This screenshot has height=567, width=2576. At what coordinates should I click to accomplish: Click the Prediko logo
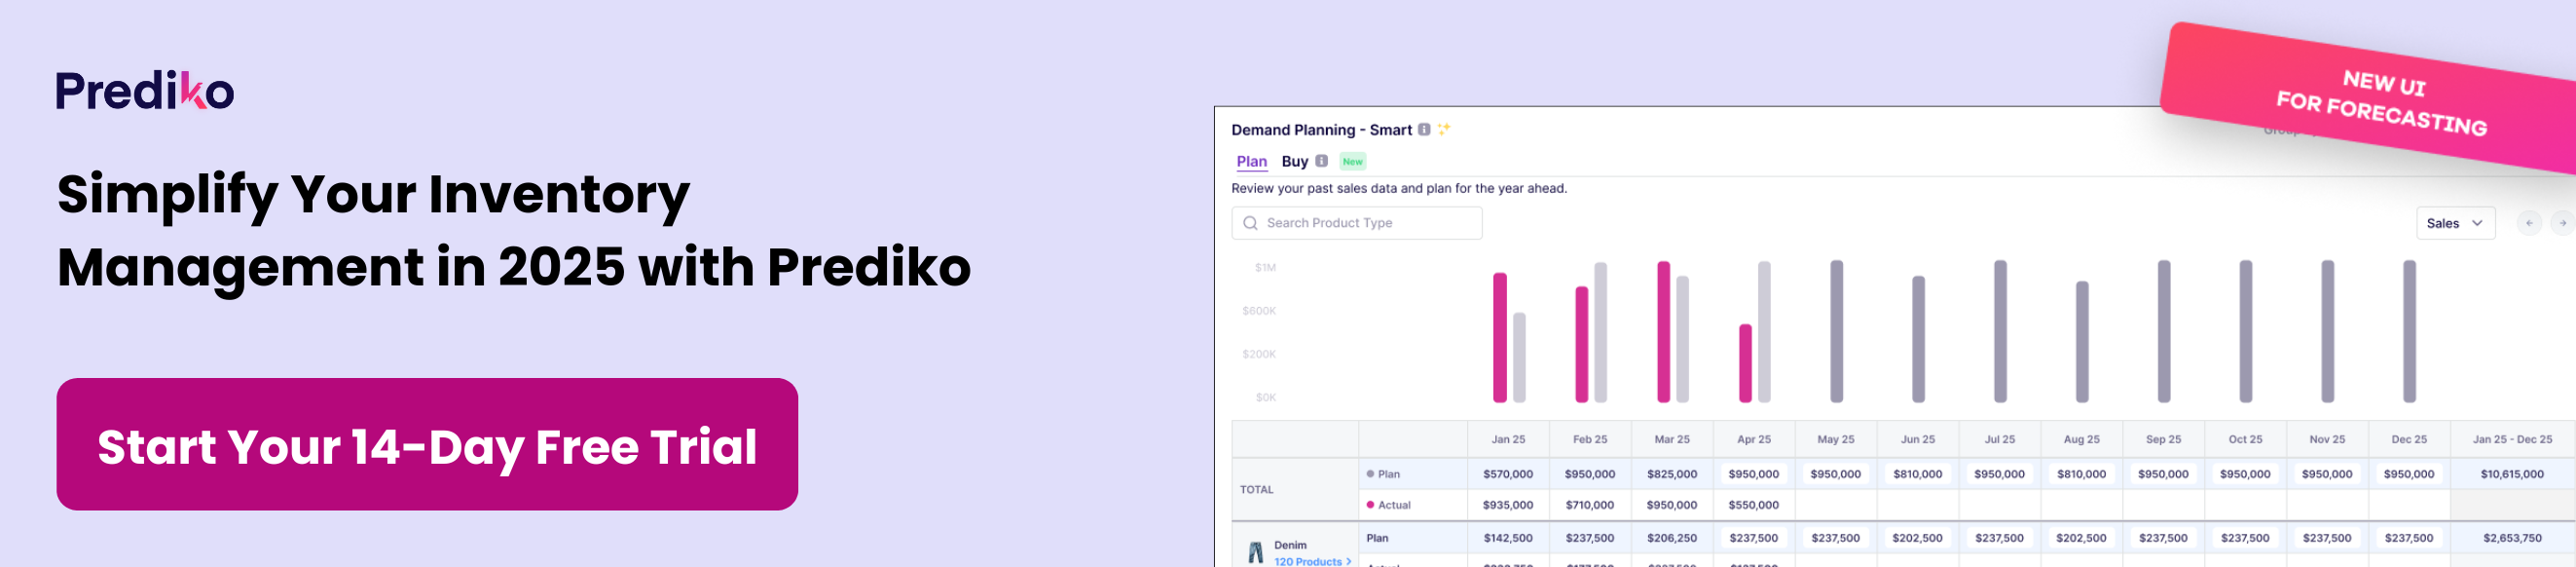[x=145, y=90]
